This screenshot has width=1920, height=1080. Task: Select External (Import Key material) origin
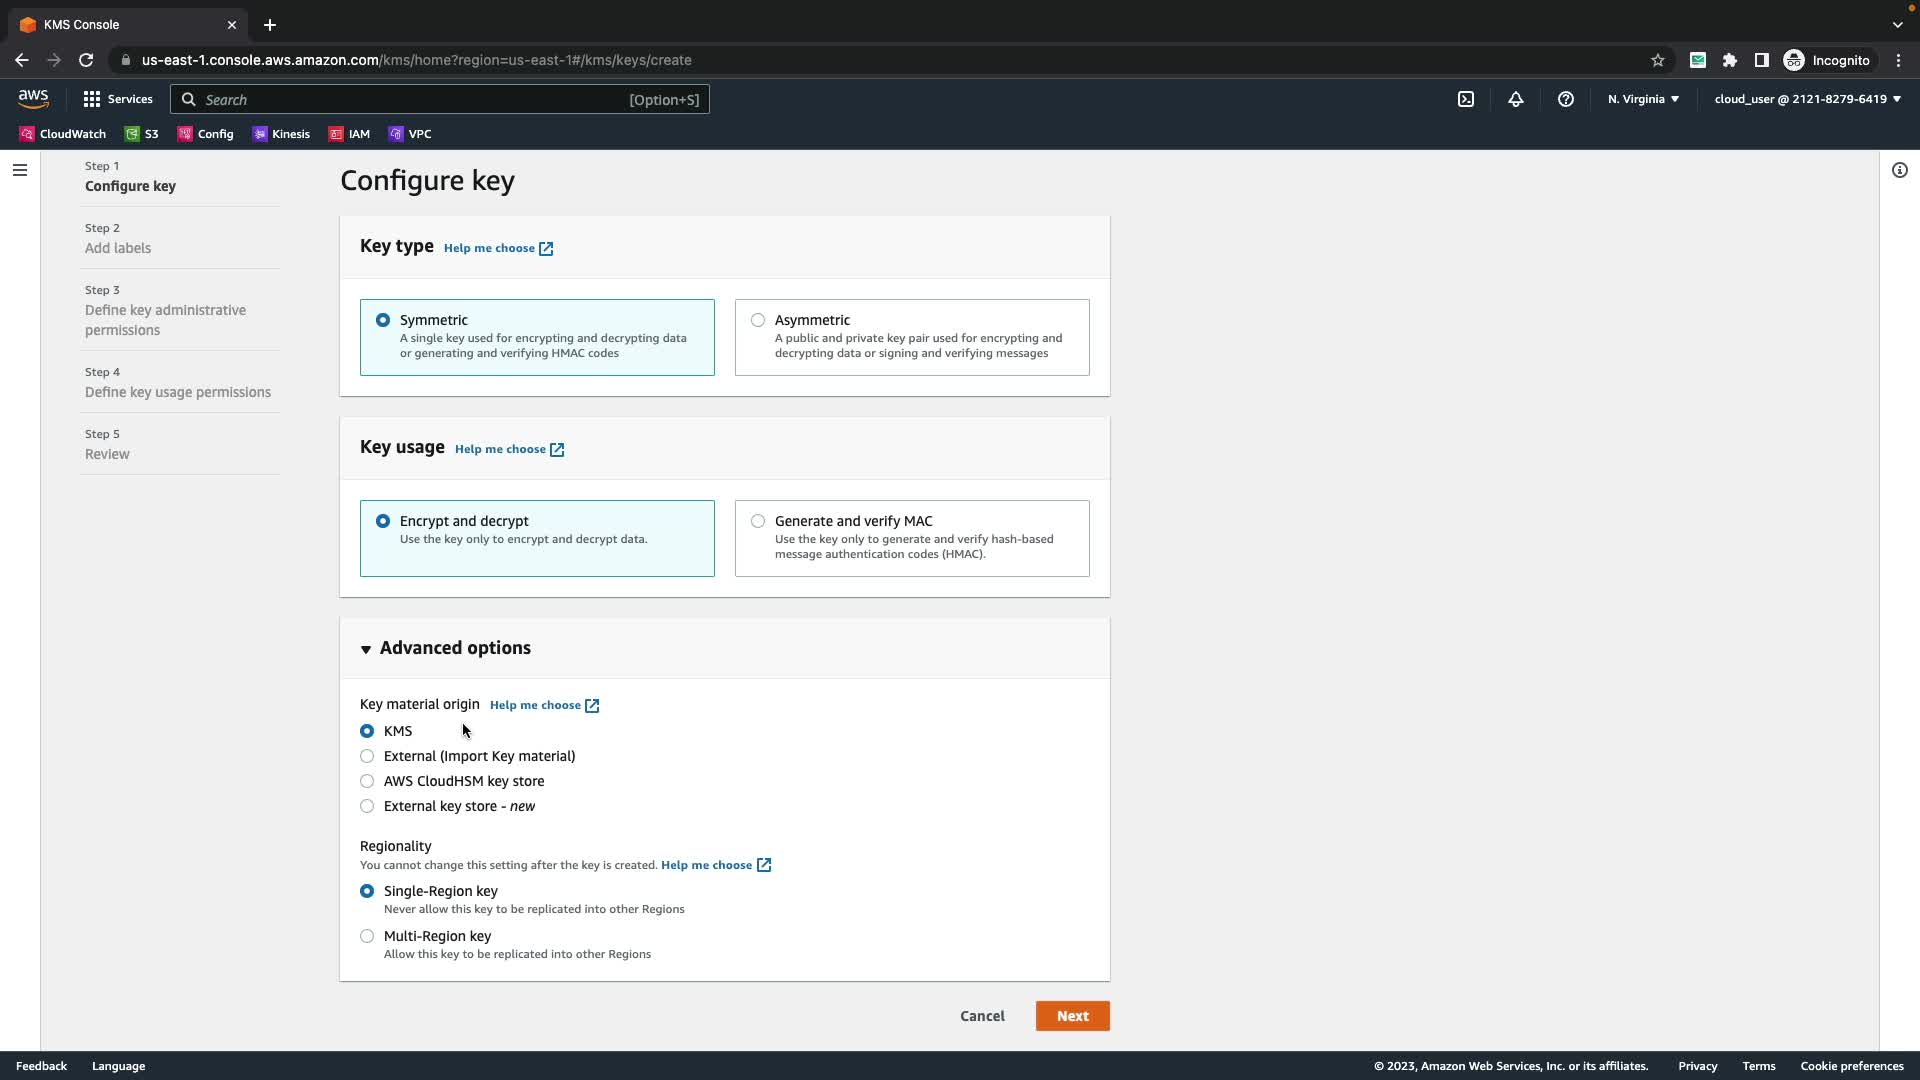coord(367,756)
